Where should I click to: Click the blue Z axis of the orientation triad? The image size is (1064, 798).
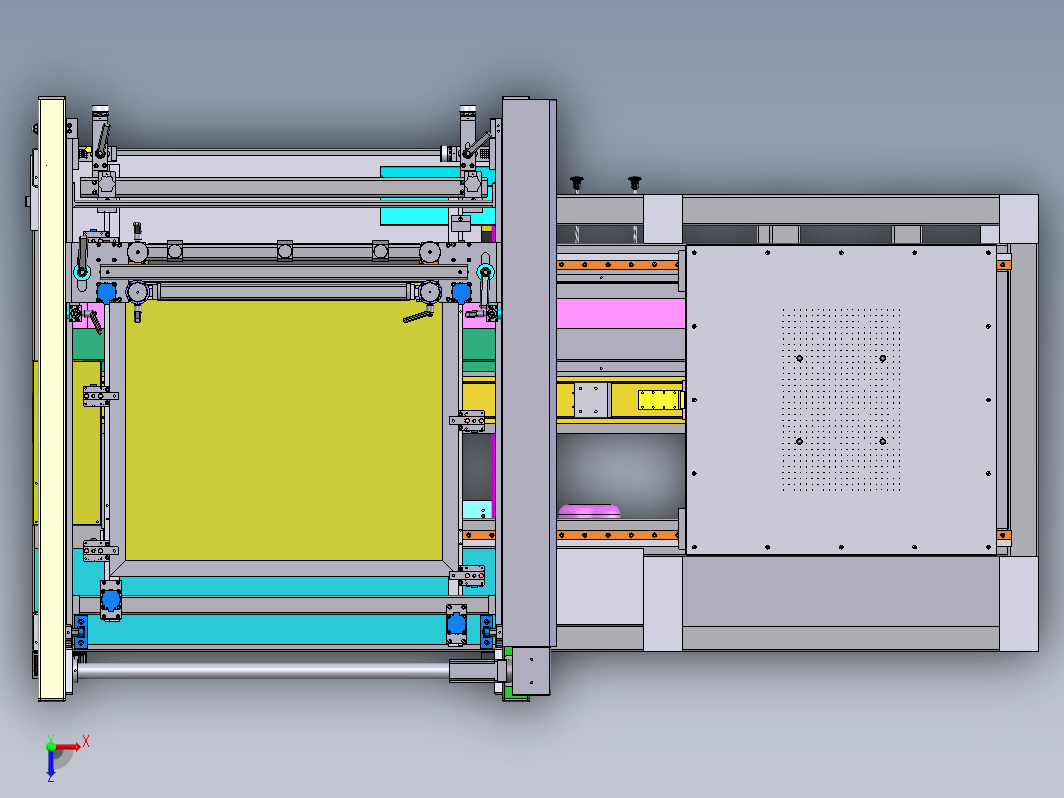coord(51,763)
